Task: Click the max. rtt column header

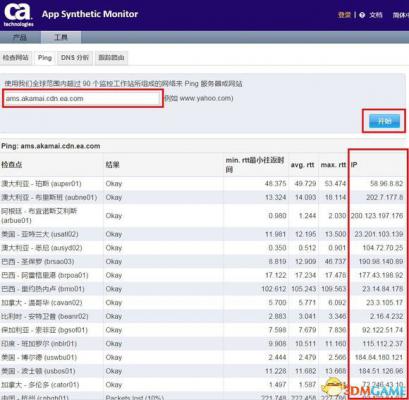Action: 333,165
